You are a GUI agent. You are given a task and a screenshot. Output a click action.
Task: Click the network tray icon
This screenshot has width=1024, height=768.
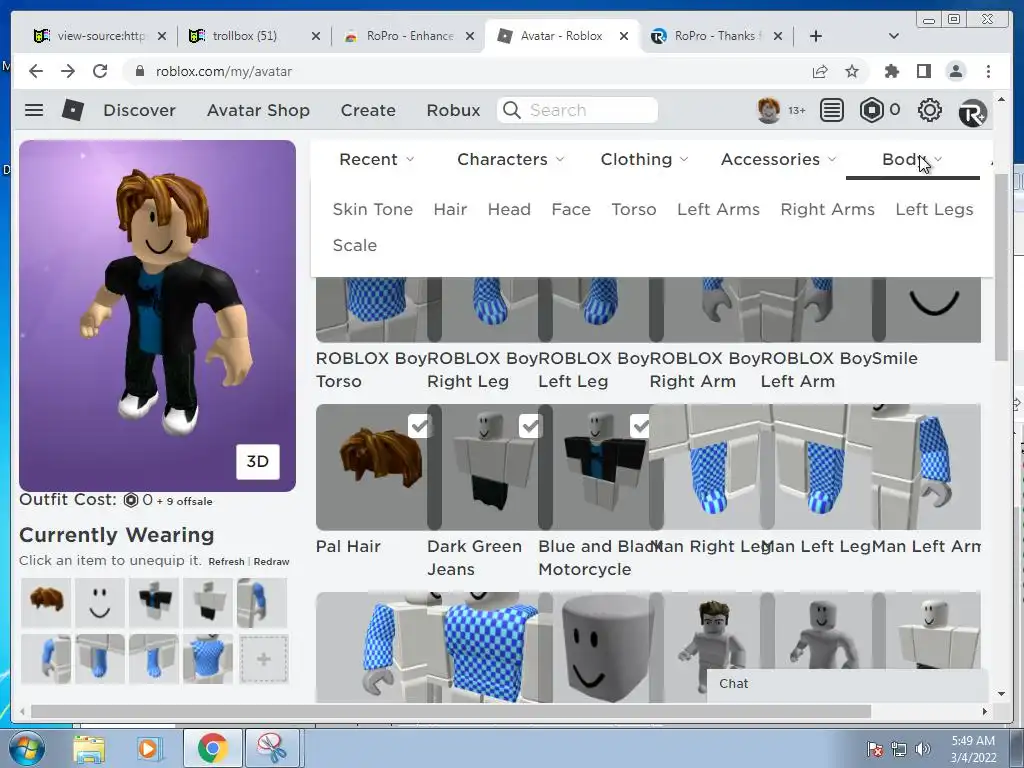pyautogui.click(x=899, y=749)
